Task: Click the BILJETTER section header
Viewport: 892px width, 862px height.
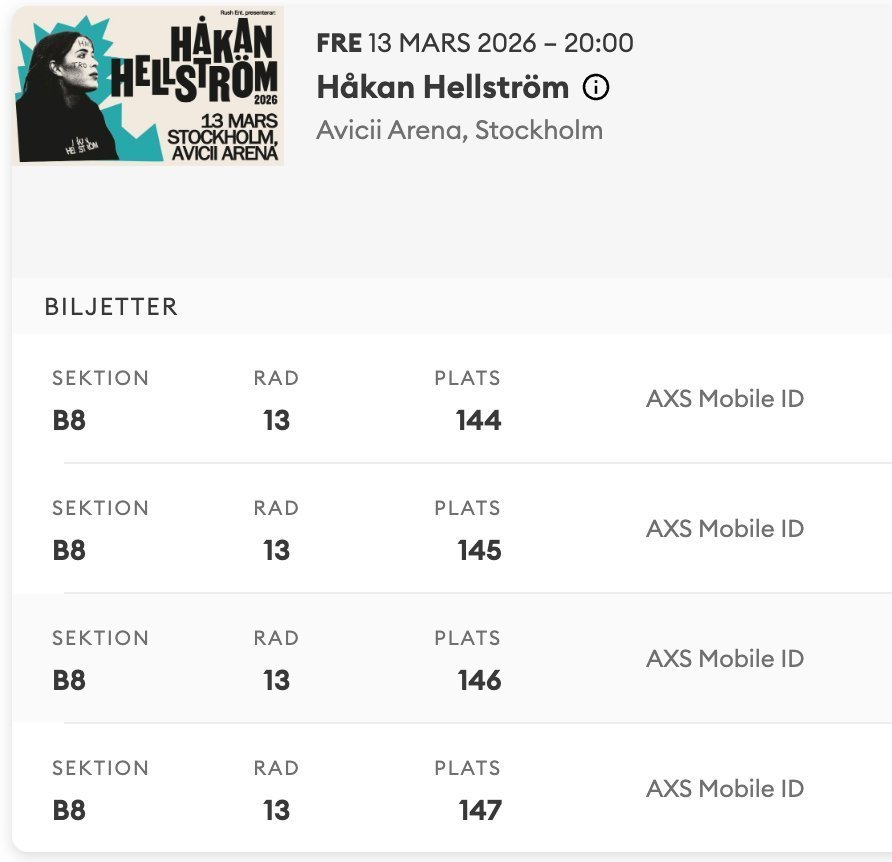Action: click(111, 307)
